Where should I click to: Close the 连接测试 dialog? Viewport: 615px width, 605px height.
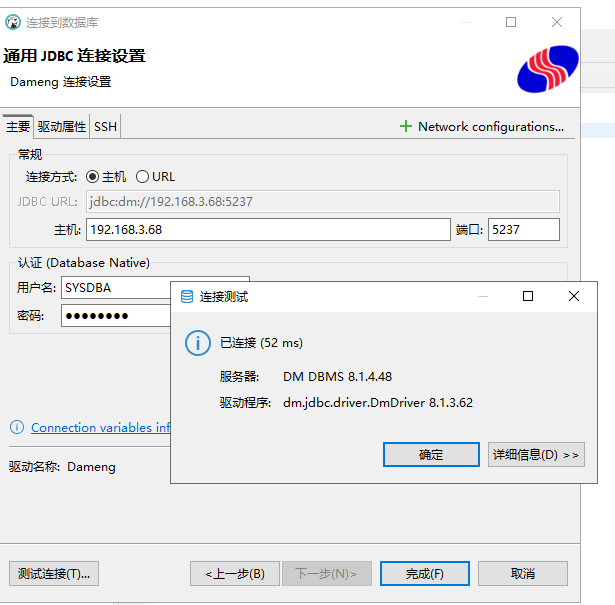574,296
